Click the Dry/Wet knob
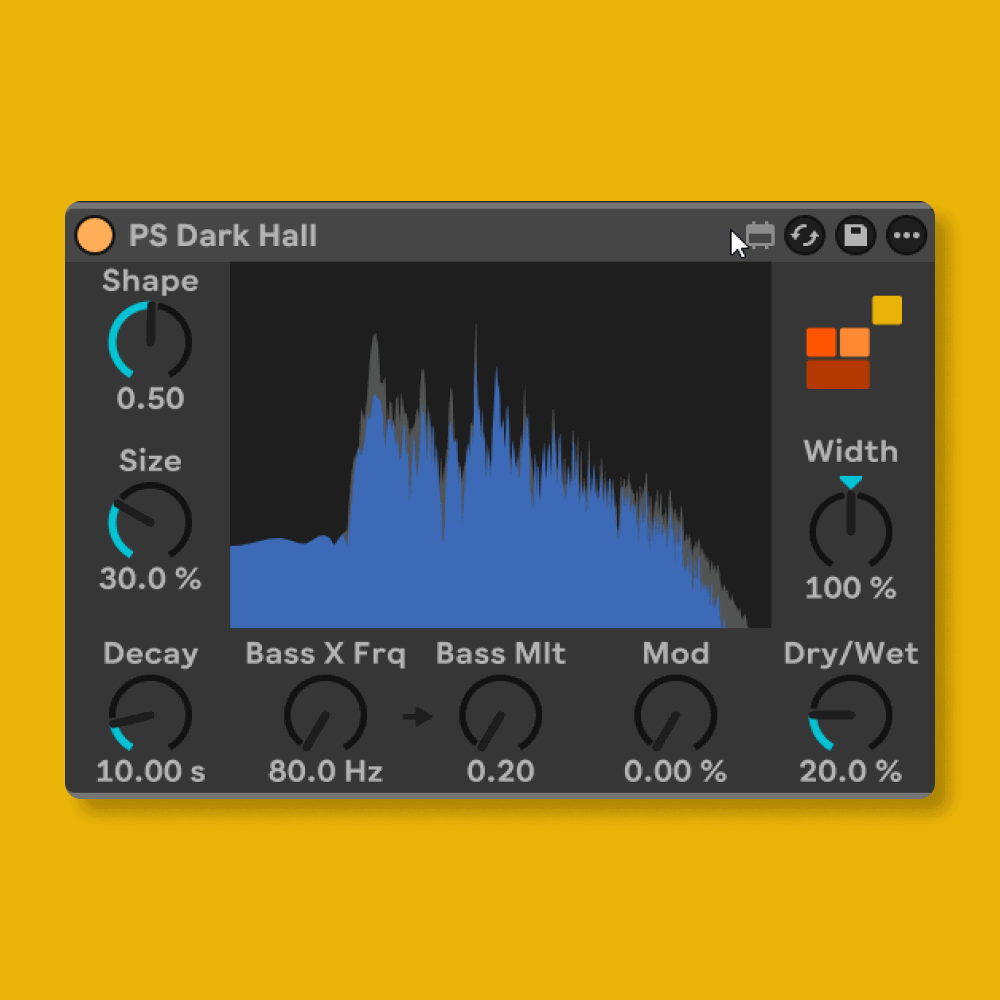 click(850, 715)
